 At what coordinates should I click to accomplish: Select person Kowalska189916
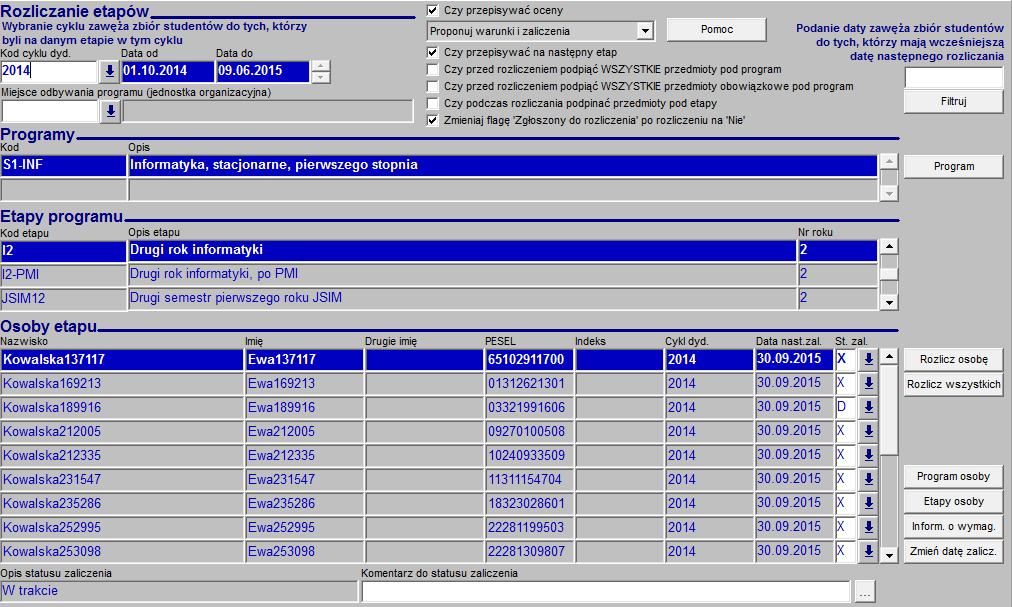click(x=122, y=407)
